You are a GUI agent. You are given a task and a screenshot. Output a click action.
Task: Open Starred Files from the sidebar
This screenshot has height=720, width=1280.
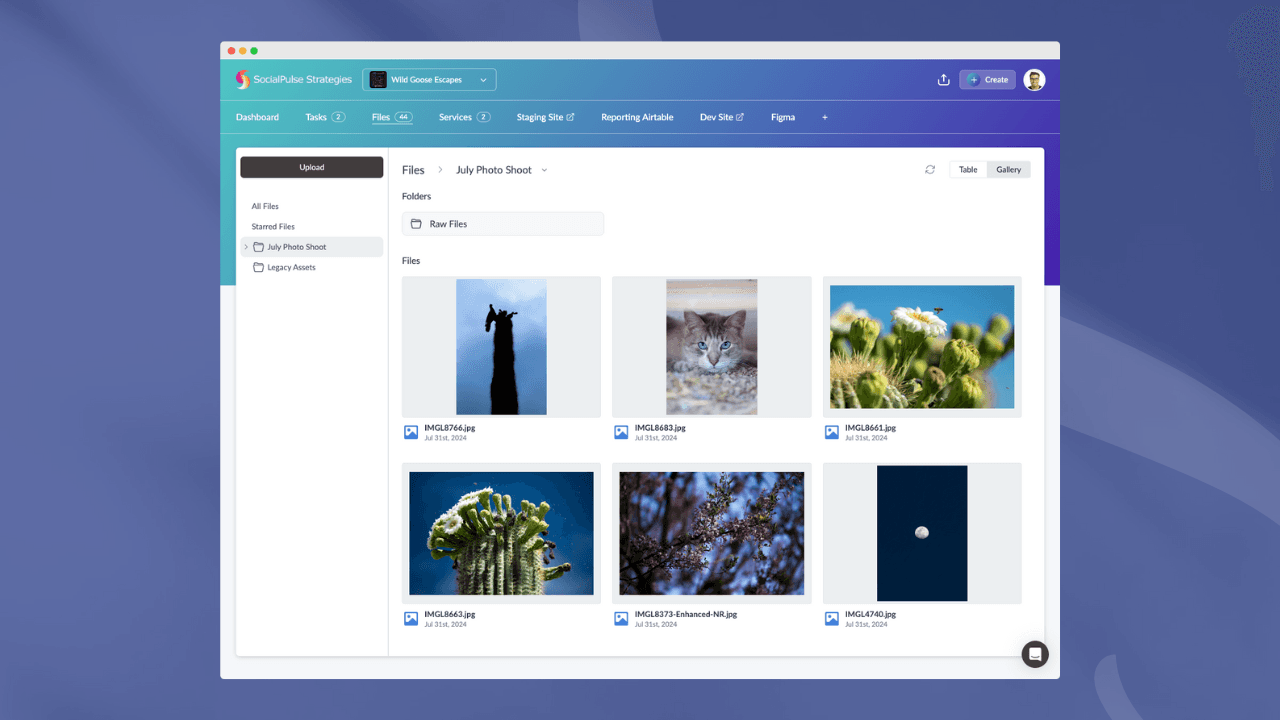pos(271,226)
